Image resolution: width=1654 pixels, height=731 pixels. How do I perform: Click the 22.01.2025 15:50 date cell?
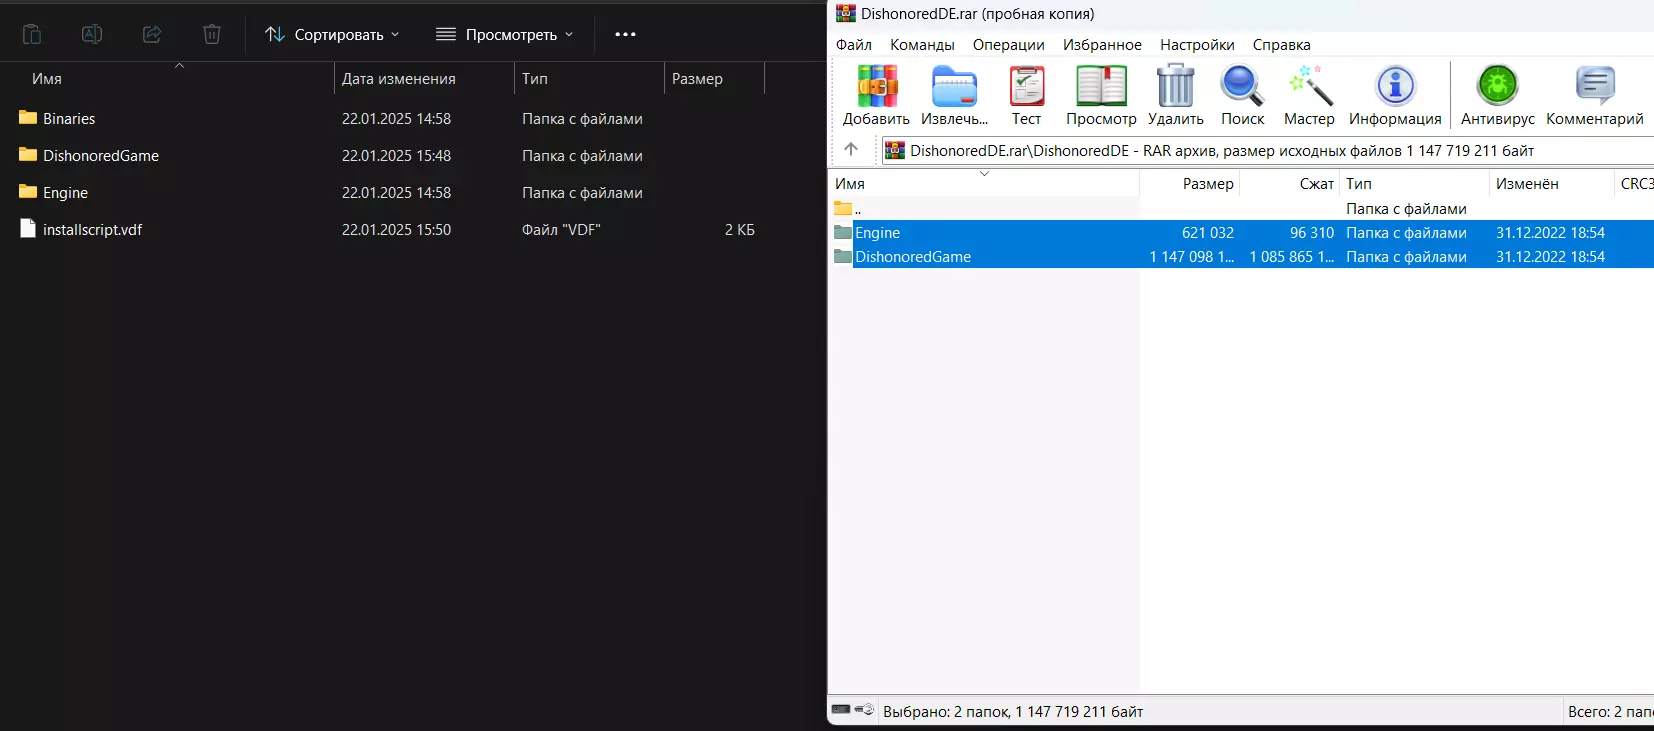[x=396, y=230]
